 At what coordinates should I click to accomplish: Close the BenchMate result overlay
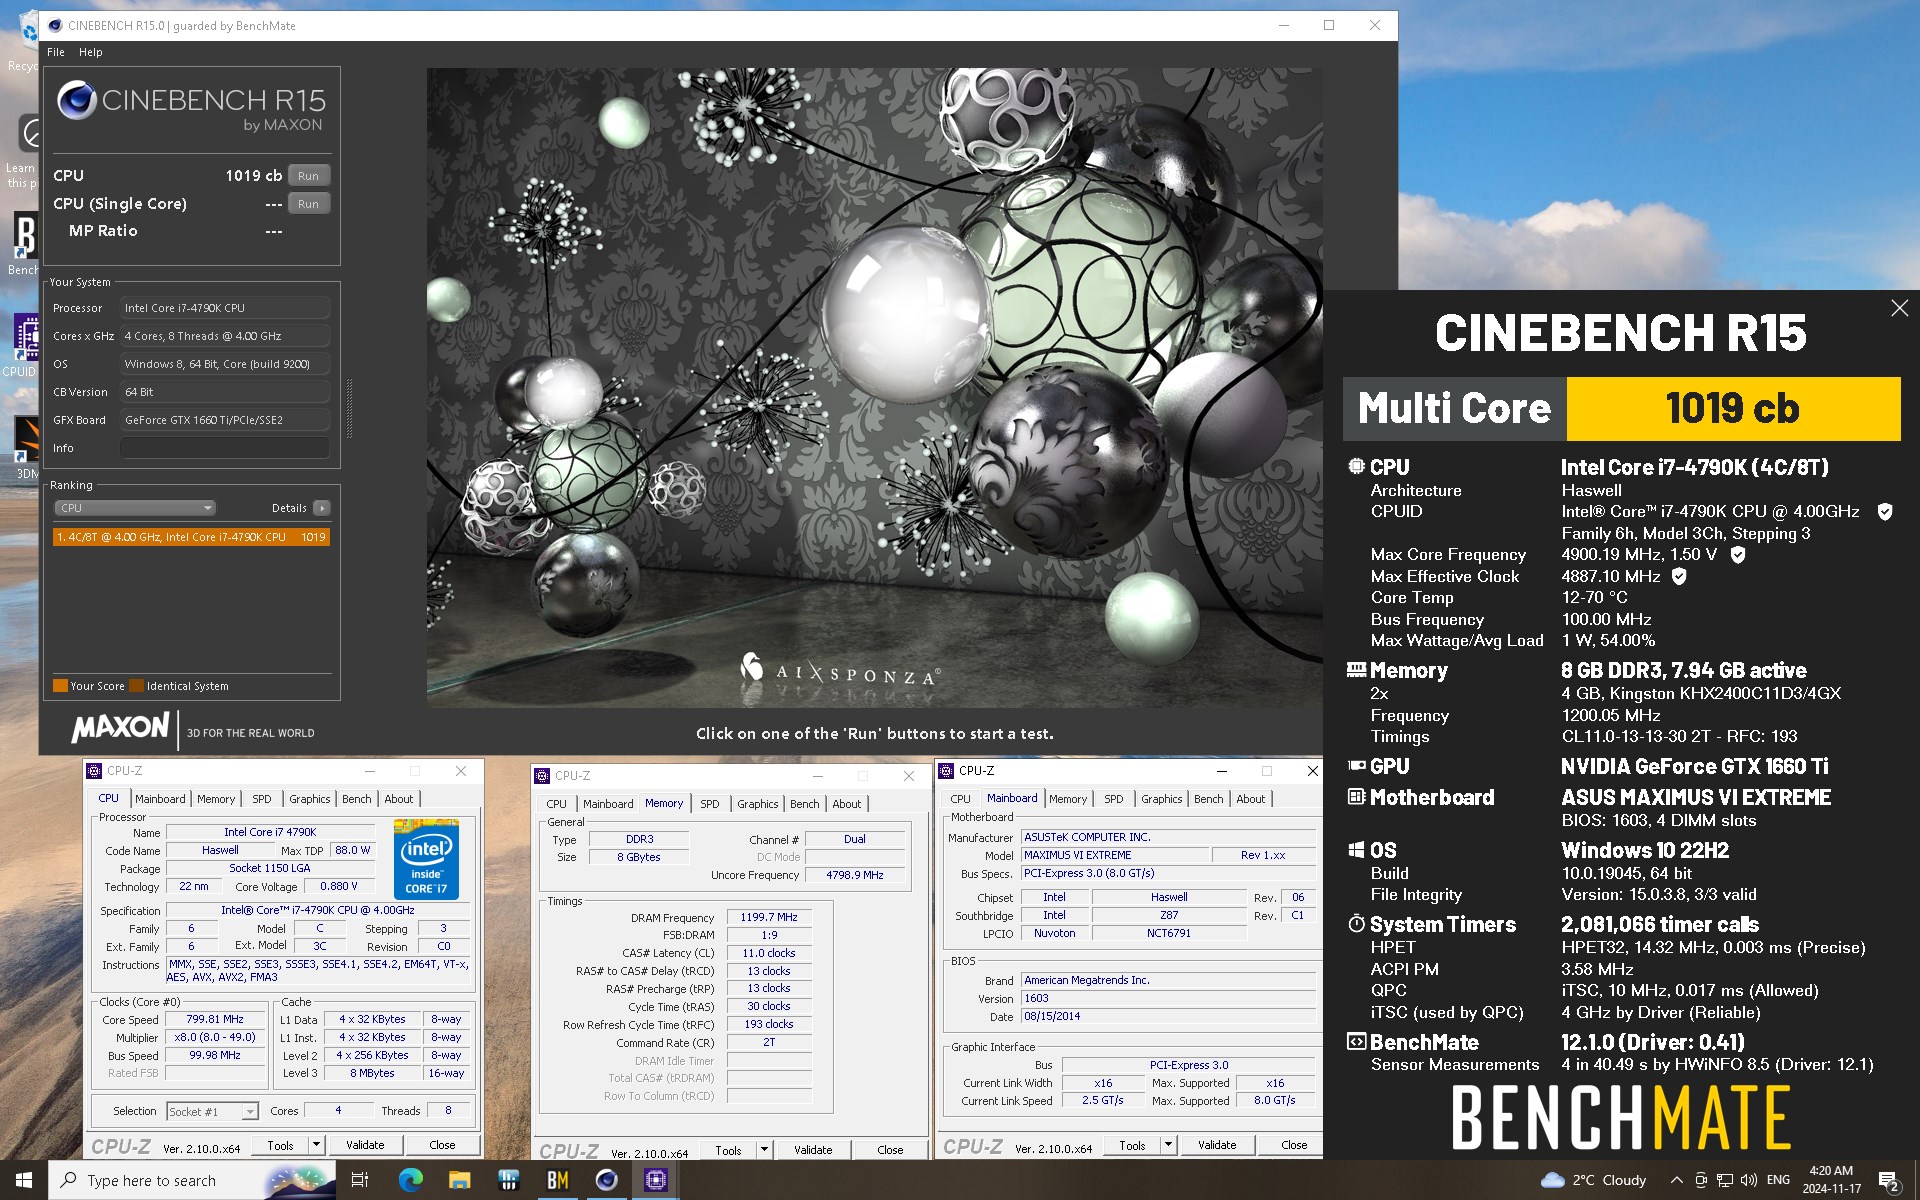point(1899,308)
